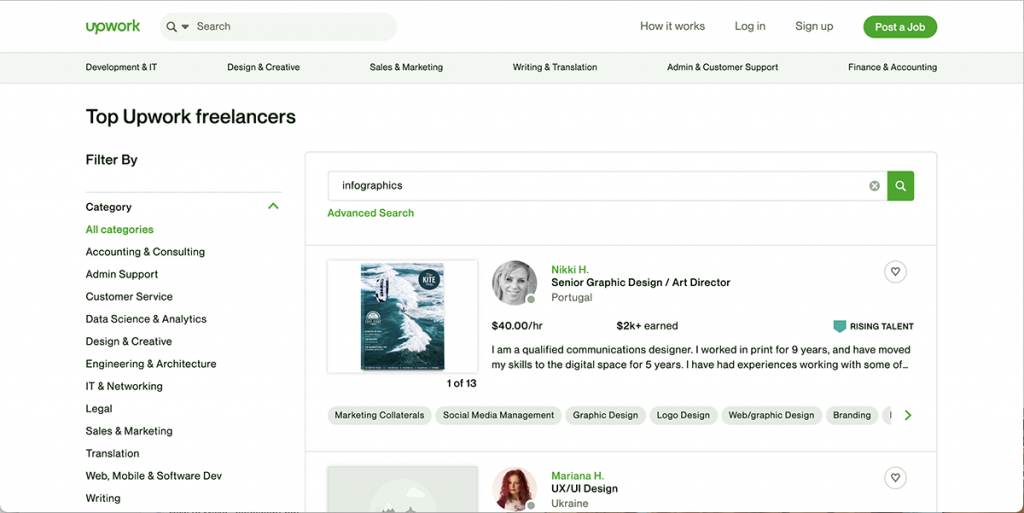Select Data Science & Analytics category

146,319
